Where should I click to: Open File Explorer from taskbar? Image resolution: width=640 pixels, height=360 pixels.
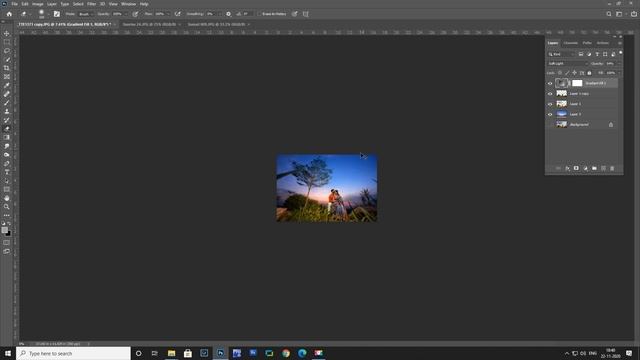pos(171,353)
